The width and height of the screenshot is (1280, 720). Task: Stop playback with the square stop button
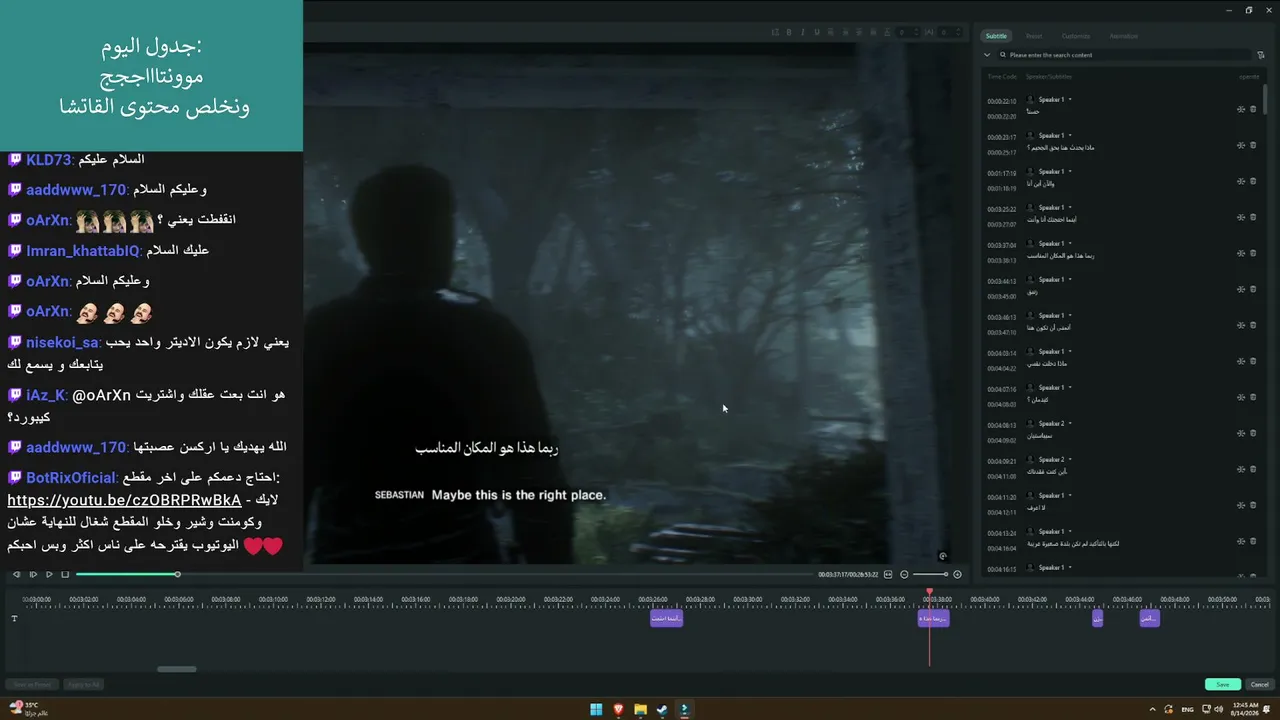click(65, 574)
